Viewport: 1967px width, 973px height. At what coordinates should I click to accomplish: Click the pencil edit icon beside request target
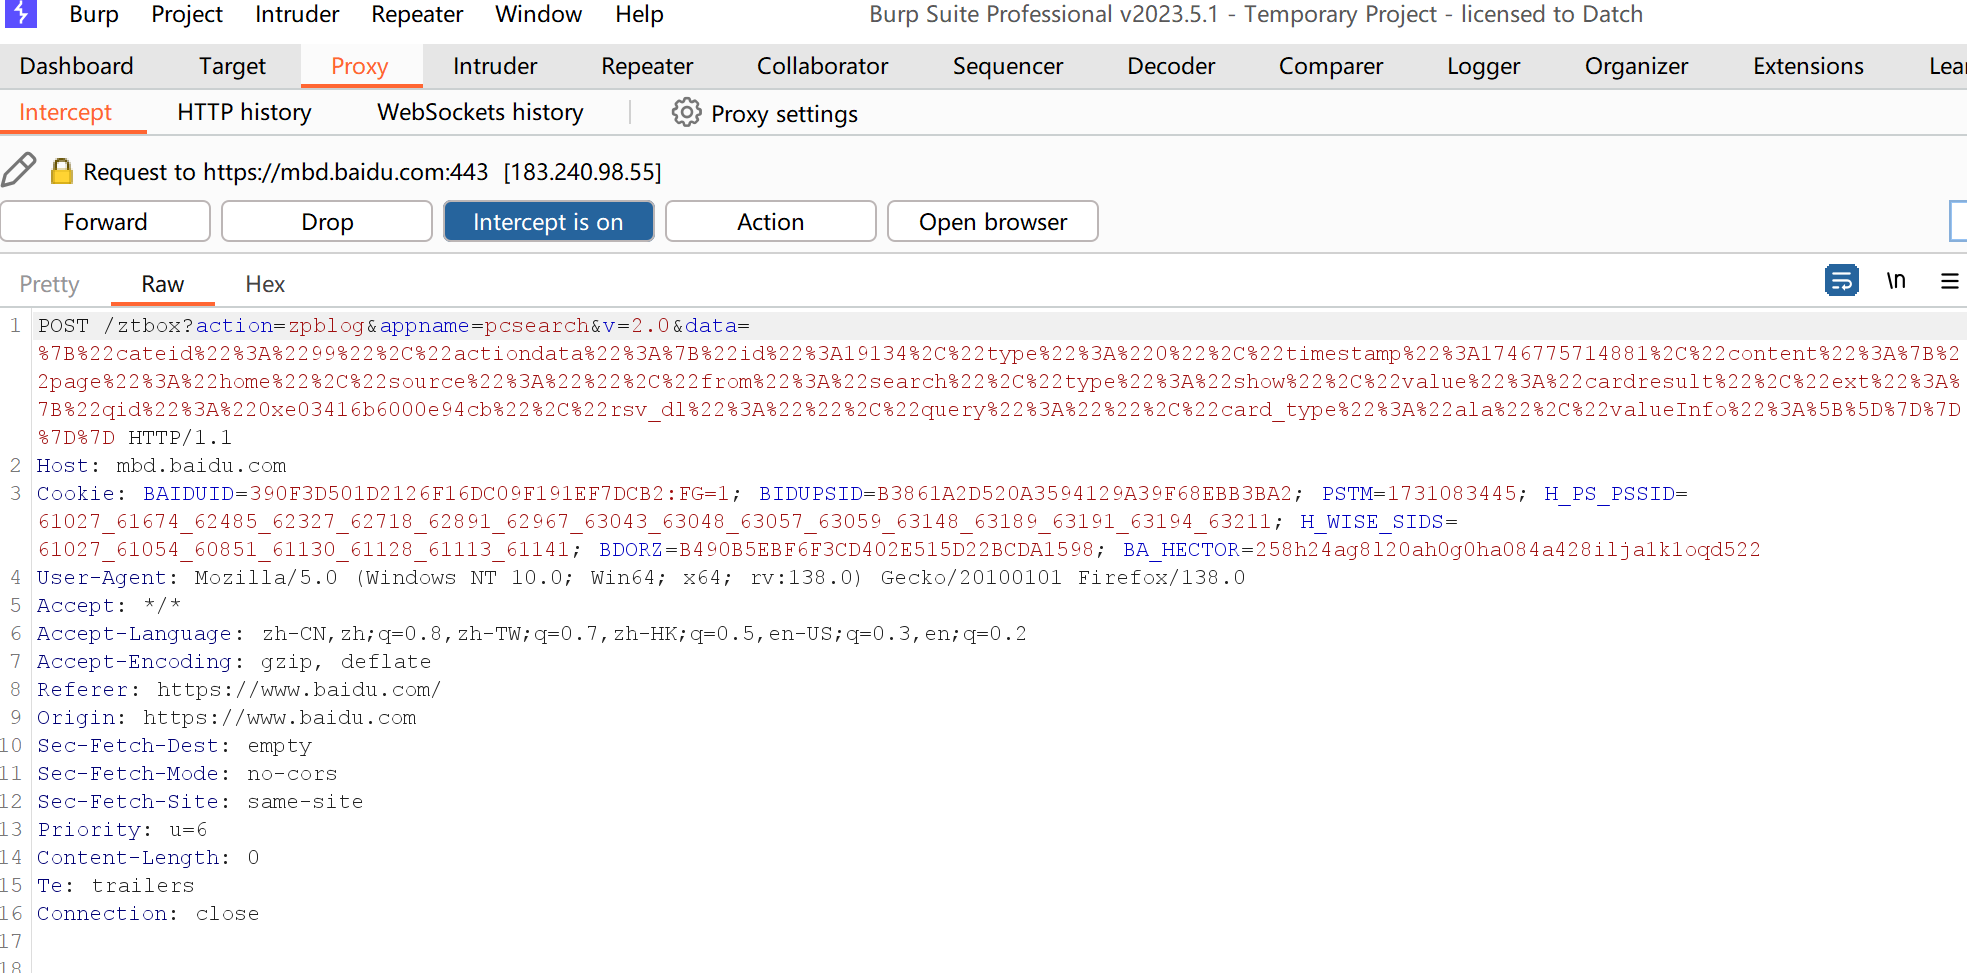(x=19, y=170)
